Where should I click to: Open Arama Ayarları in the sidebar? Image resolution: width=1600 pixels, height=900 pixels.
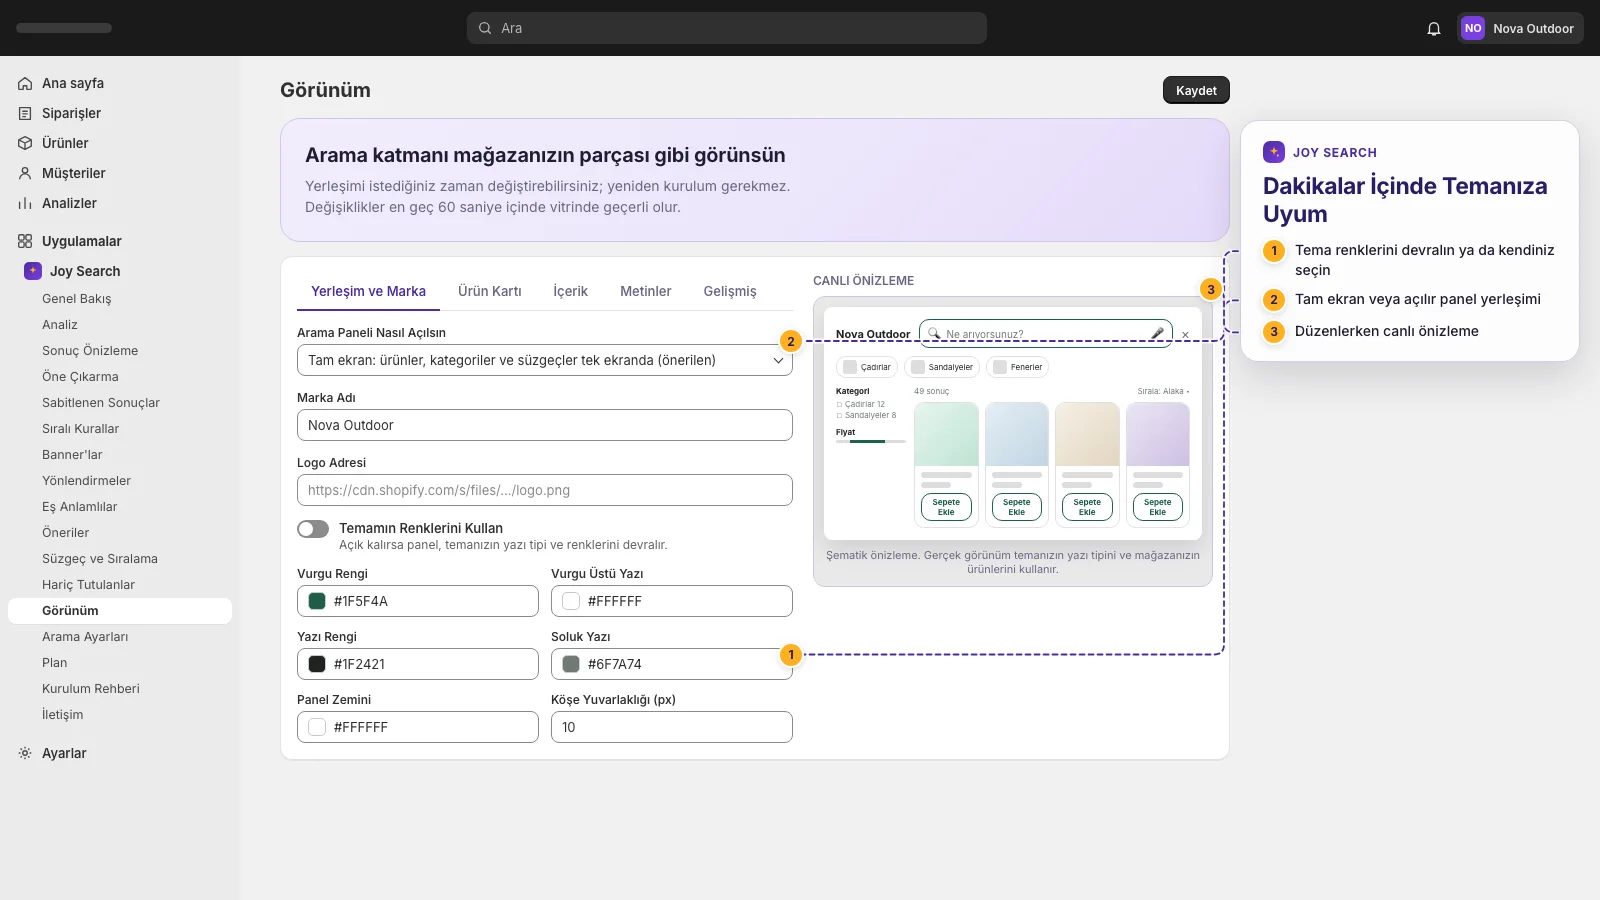point(85,637)
